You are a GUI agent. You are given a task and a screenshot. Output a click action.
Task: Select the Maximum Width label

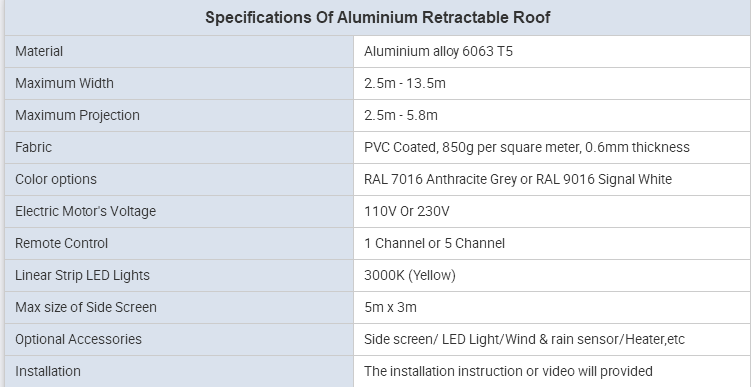tap(64, 83)
